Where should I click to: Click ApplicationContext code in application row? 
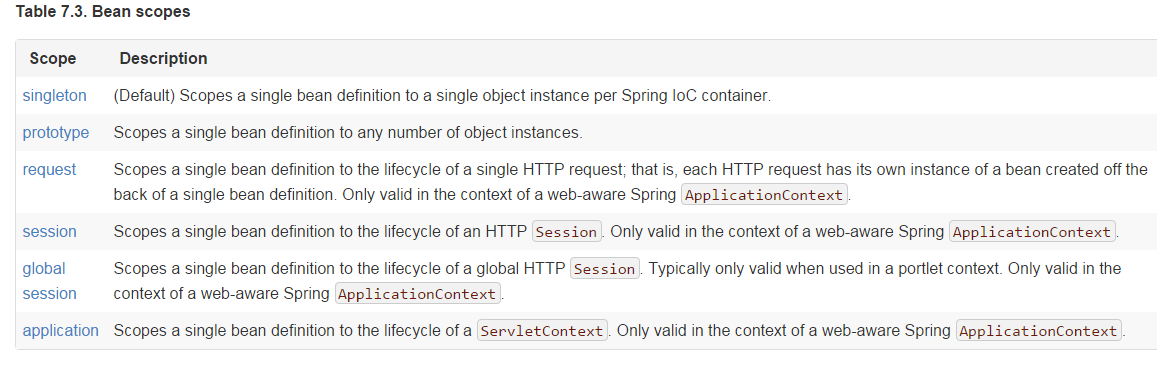(1039, 331)
